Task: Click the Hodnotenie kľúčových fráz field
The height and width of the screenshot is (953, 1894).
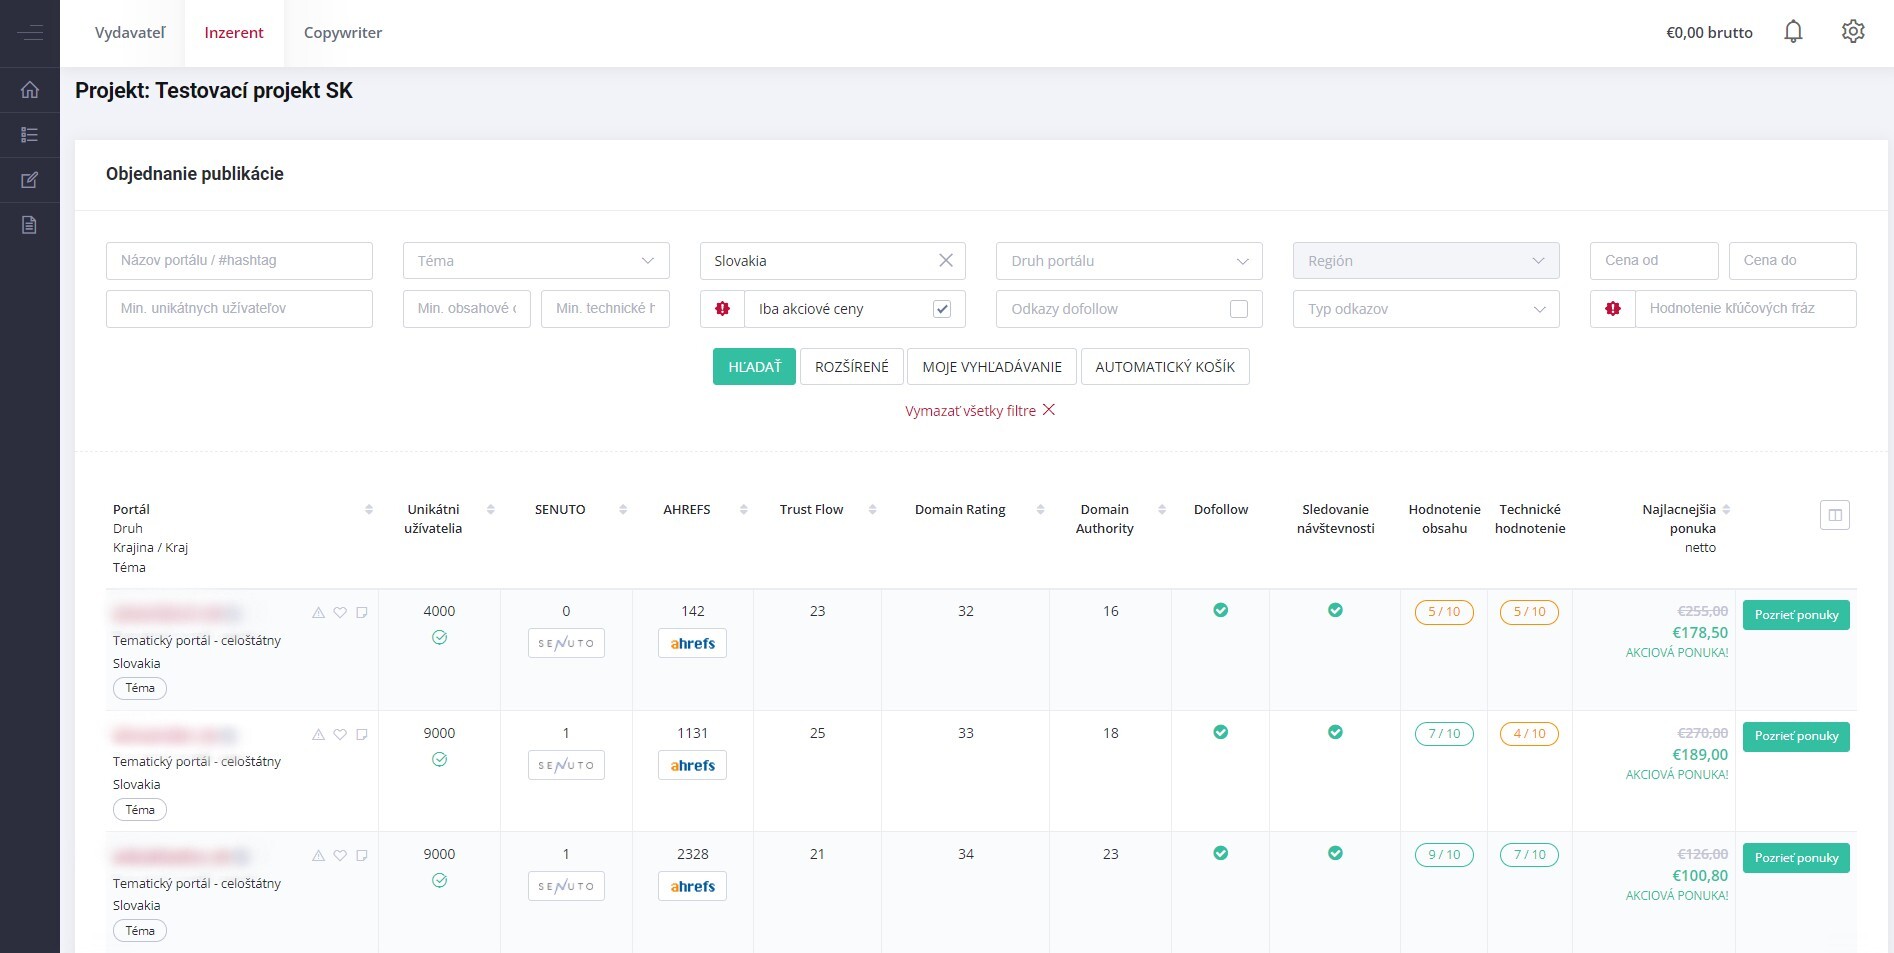Action: click(1745, 309)
